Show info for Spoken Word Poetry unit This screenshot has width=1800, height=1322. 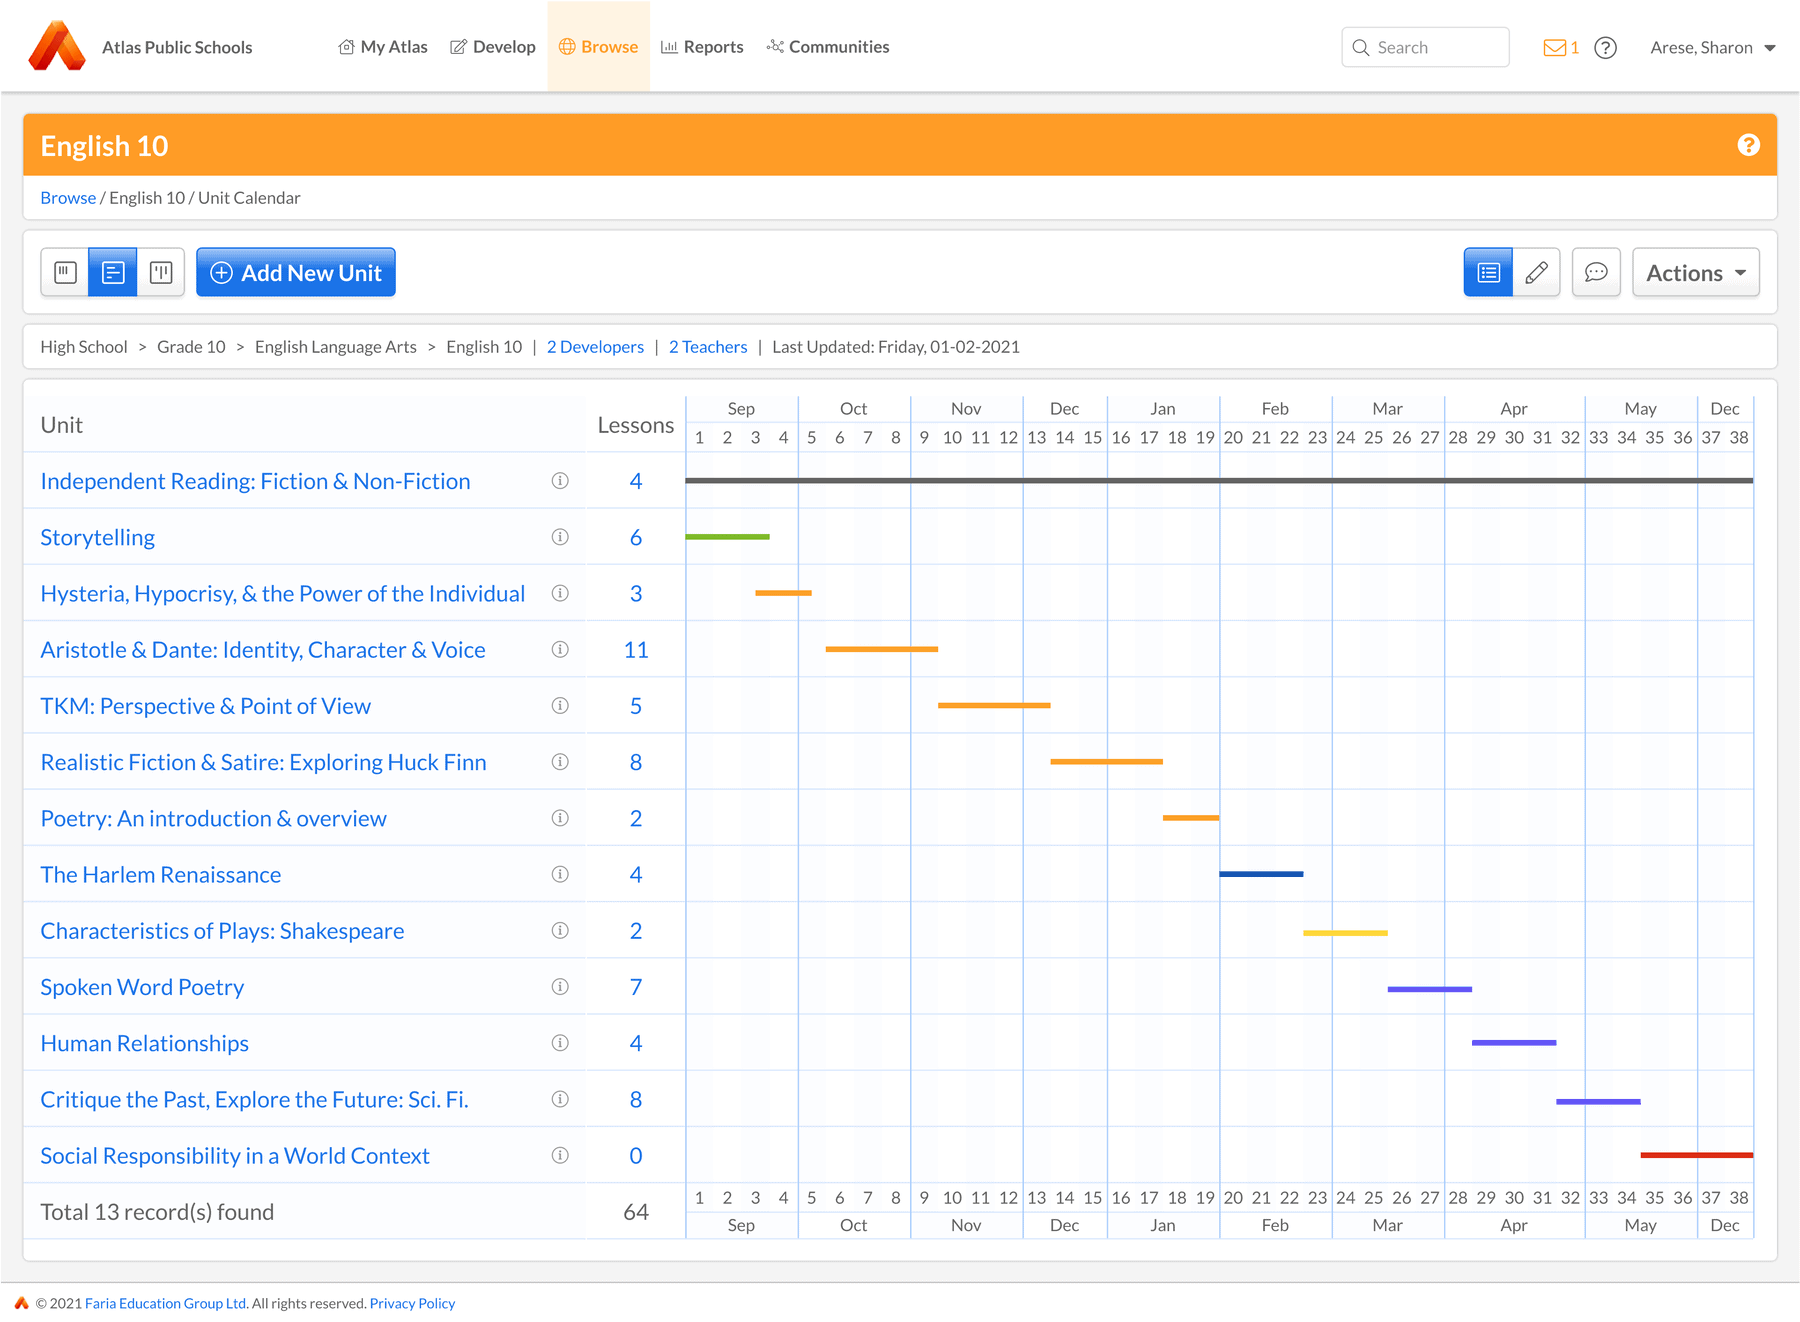560,987
